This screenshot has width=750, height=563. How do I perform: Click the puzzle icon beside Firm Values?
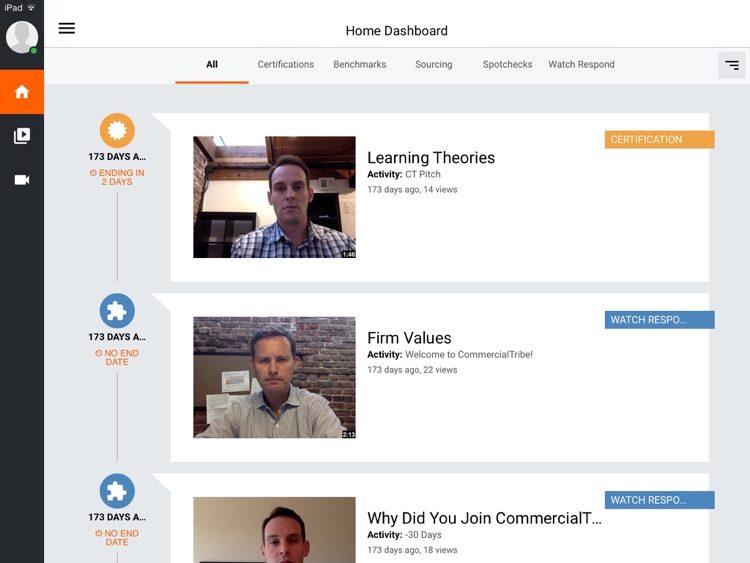point(117,310)
